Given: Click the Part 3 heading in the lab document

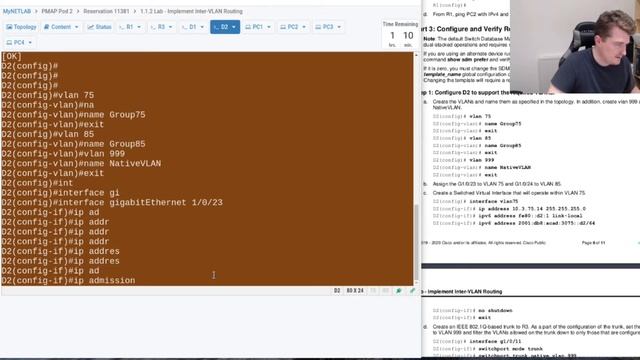Looking at the screenshot, I should [x=466, y=29].
